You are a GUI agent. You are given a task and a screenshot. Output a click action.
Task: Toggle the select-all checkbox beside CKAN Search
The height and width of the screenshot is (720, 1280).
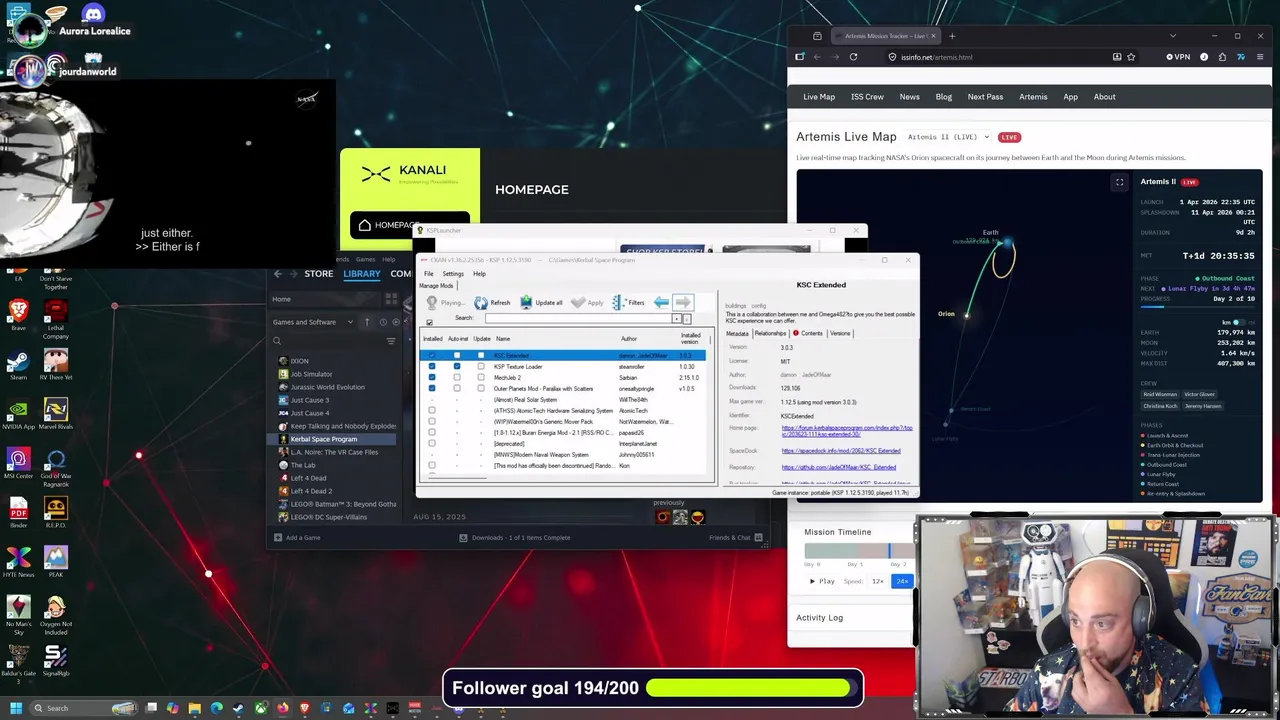(x=430, y=322)
